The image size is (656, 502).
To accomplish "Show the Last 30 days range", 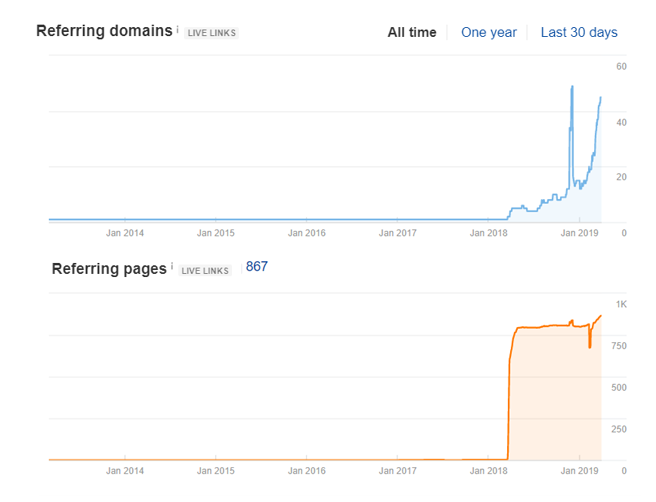I will pyautogui.click(x=579, y=32).
